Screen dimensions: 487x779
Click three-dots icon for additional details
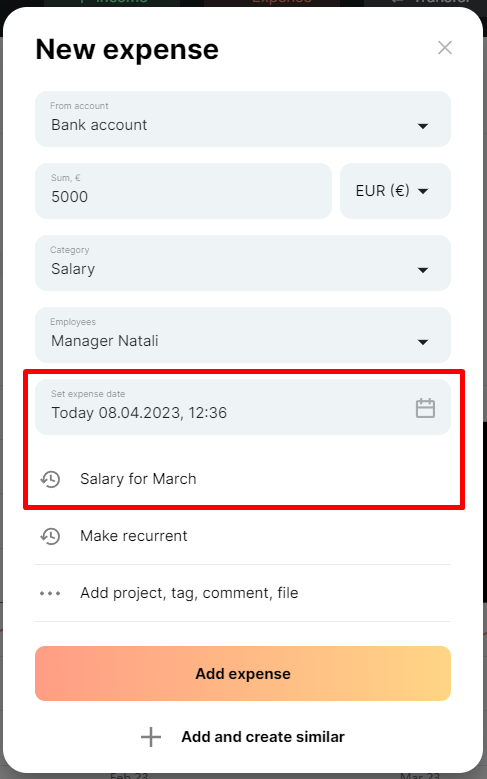coord(50,593)
